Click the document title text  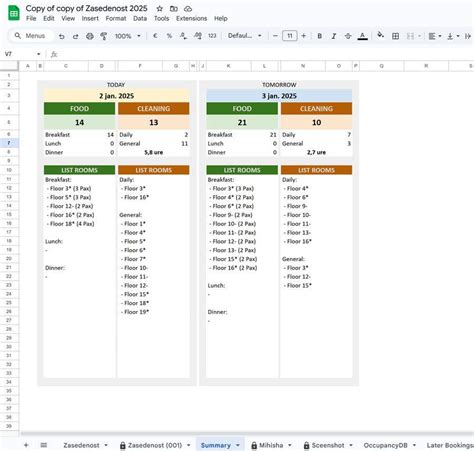click(x=86, y=8)
